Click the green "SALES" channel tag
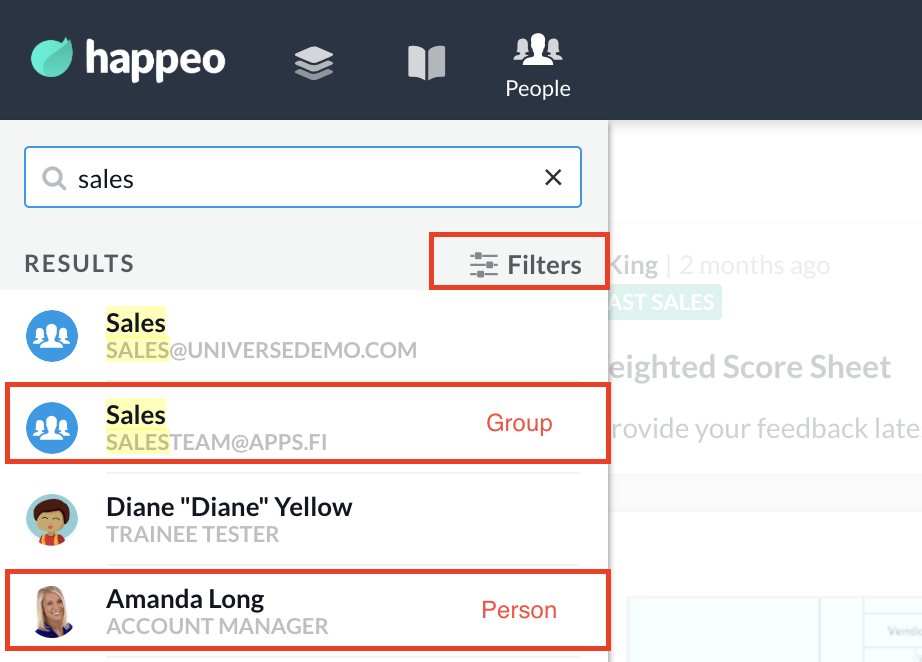The width and height of the screenshot is (922, 662). pos(665,301)
